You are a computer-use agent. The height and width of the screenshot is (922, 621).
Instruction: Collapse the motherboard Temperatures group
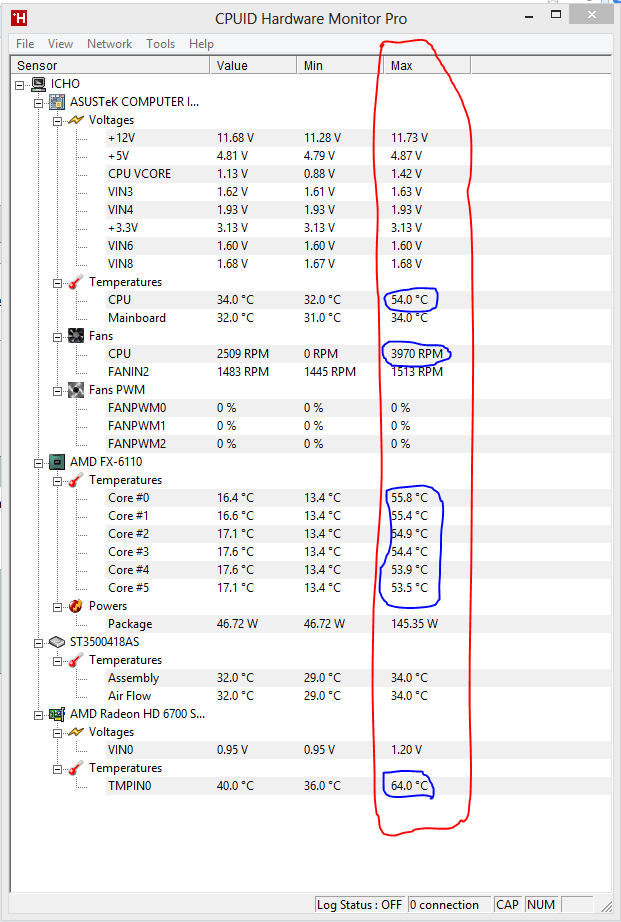pyautogui.click(x=58, y=283)
